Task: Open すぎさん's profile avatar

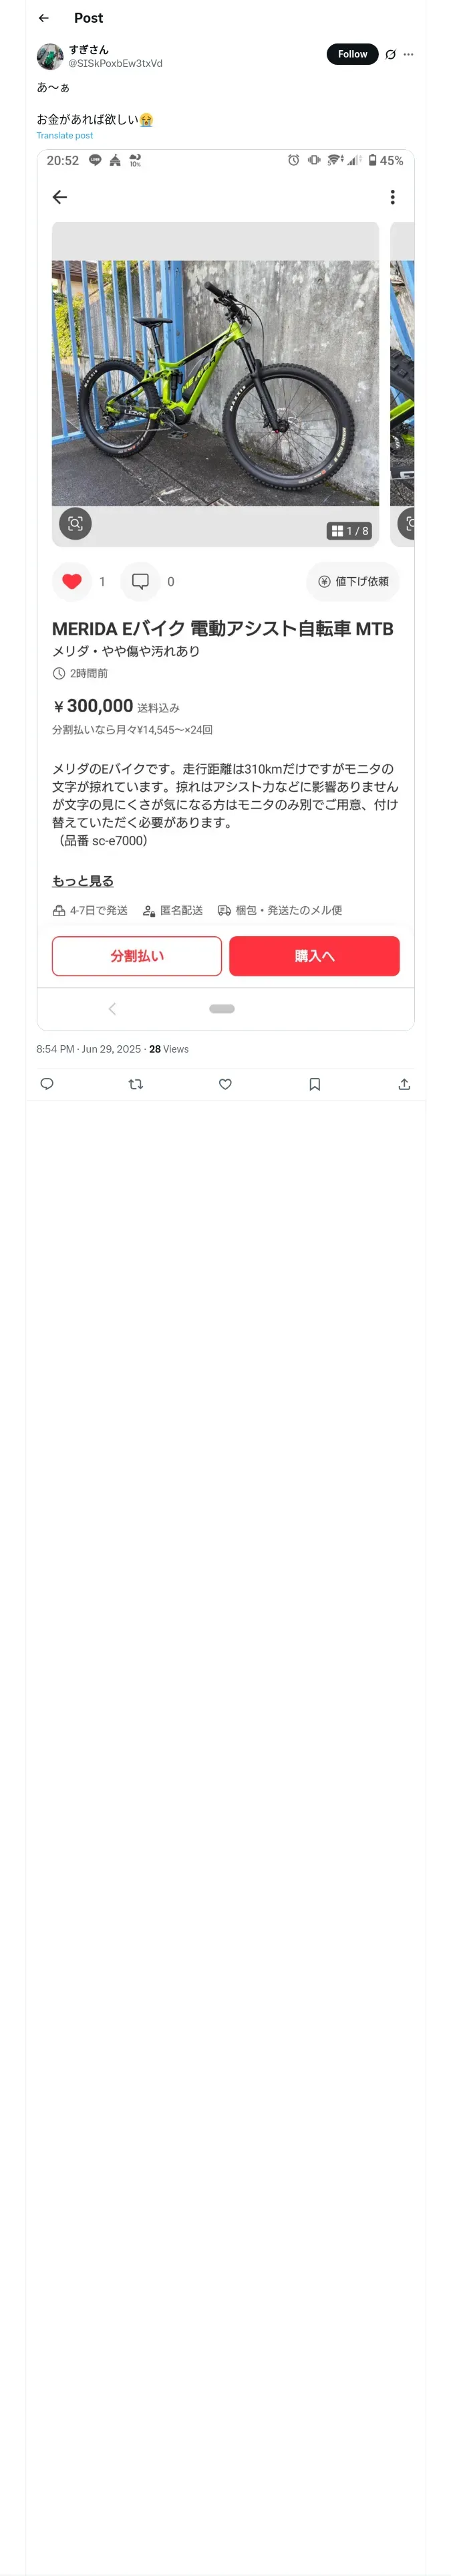Action: [50, 56]
